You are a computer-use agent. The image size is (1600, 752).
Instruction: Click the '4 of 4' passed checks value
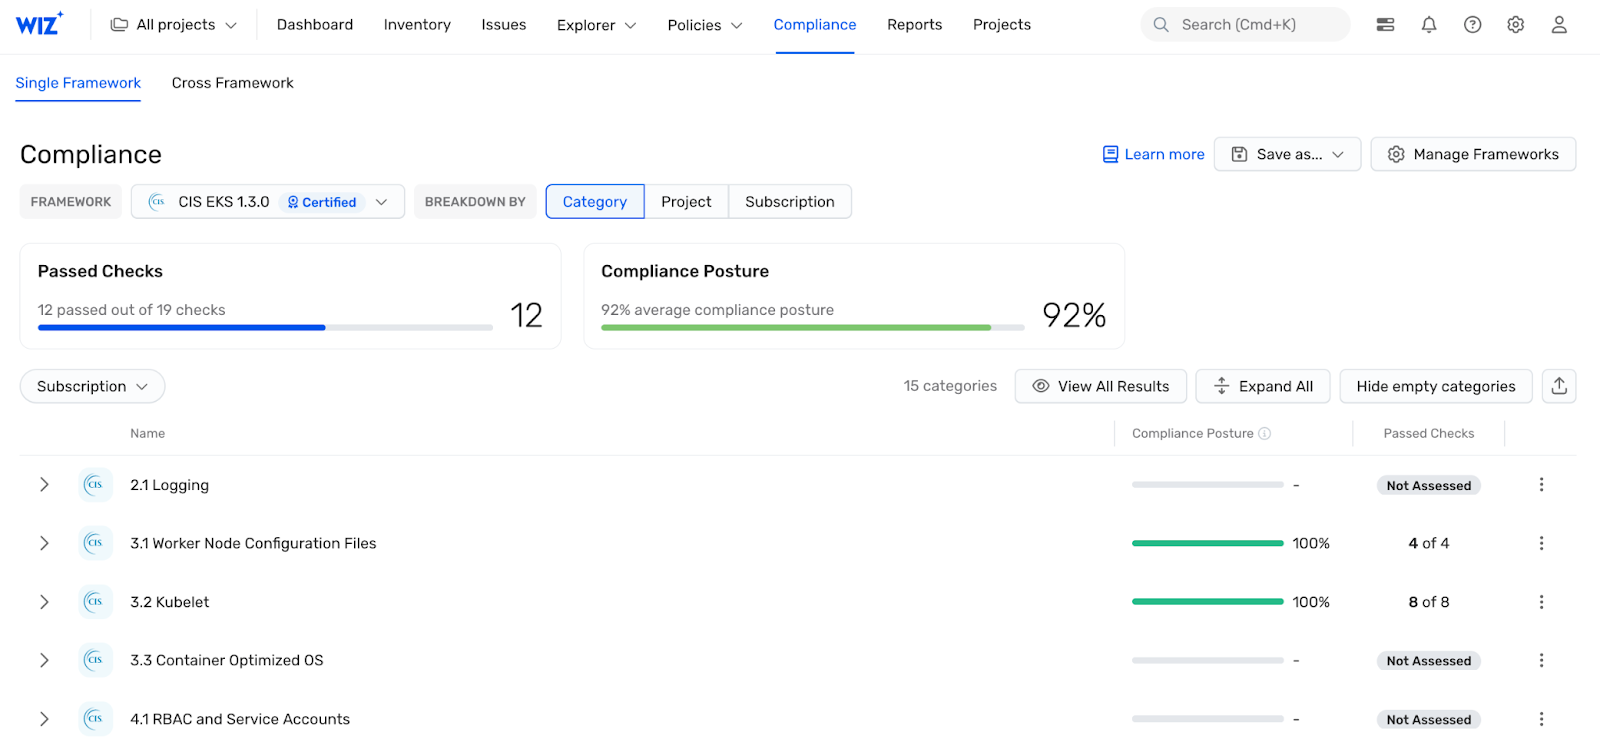coord(1429,543)
